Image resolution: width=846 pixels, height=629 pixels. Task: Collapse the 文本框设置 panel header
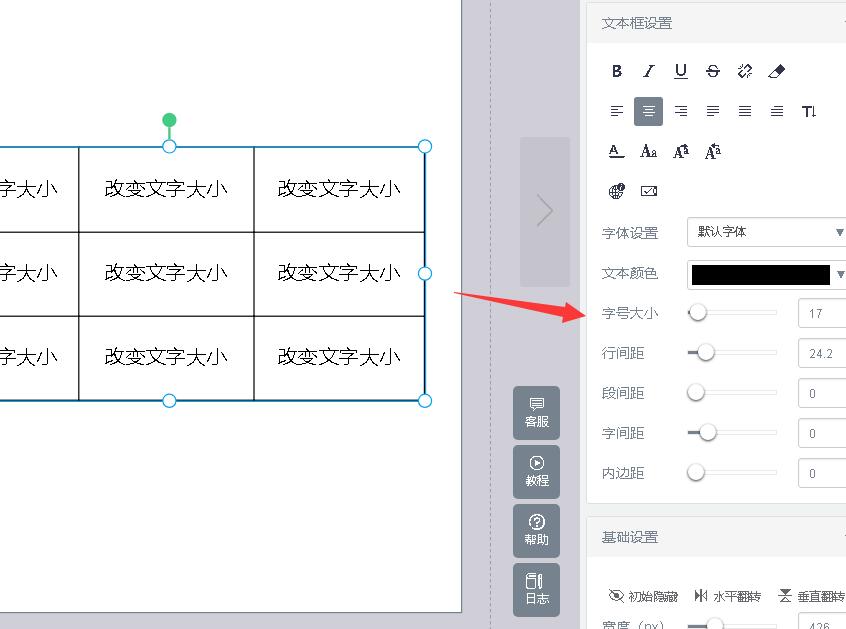point(716,23)
